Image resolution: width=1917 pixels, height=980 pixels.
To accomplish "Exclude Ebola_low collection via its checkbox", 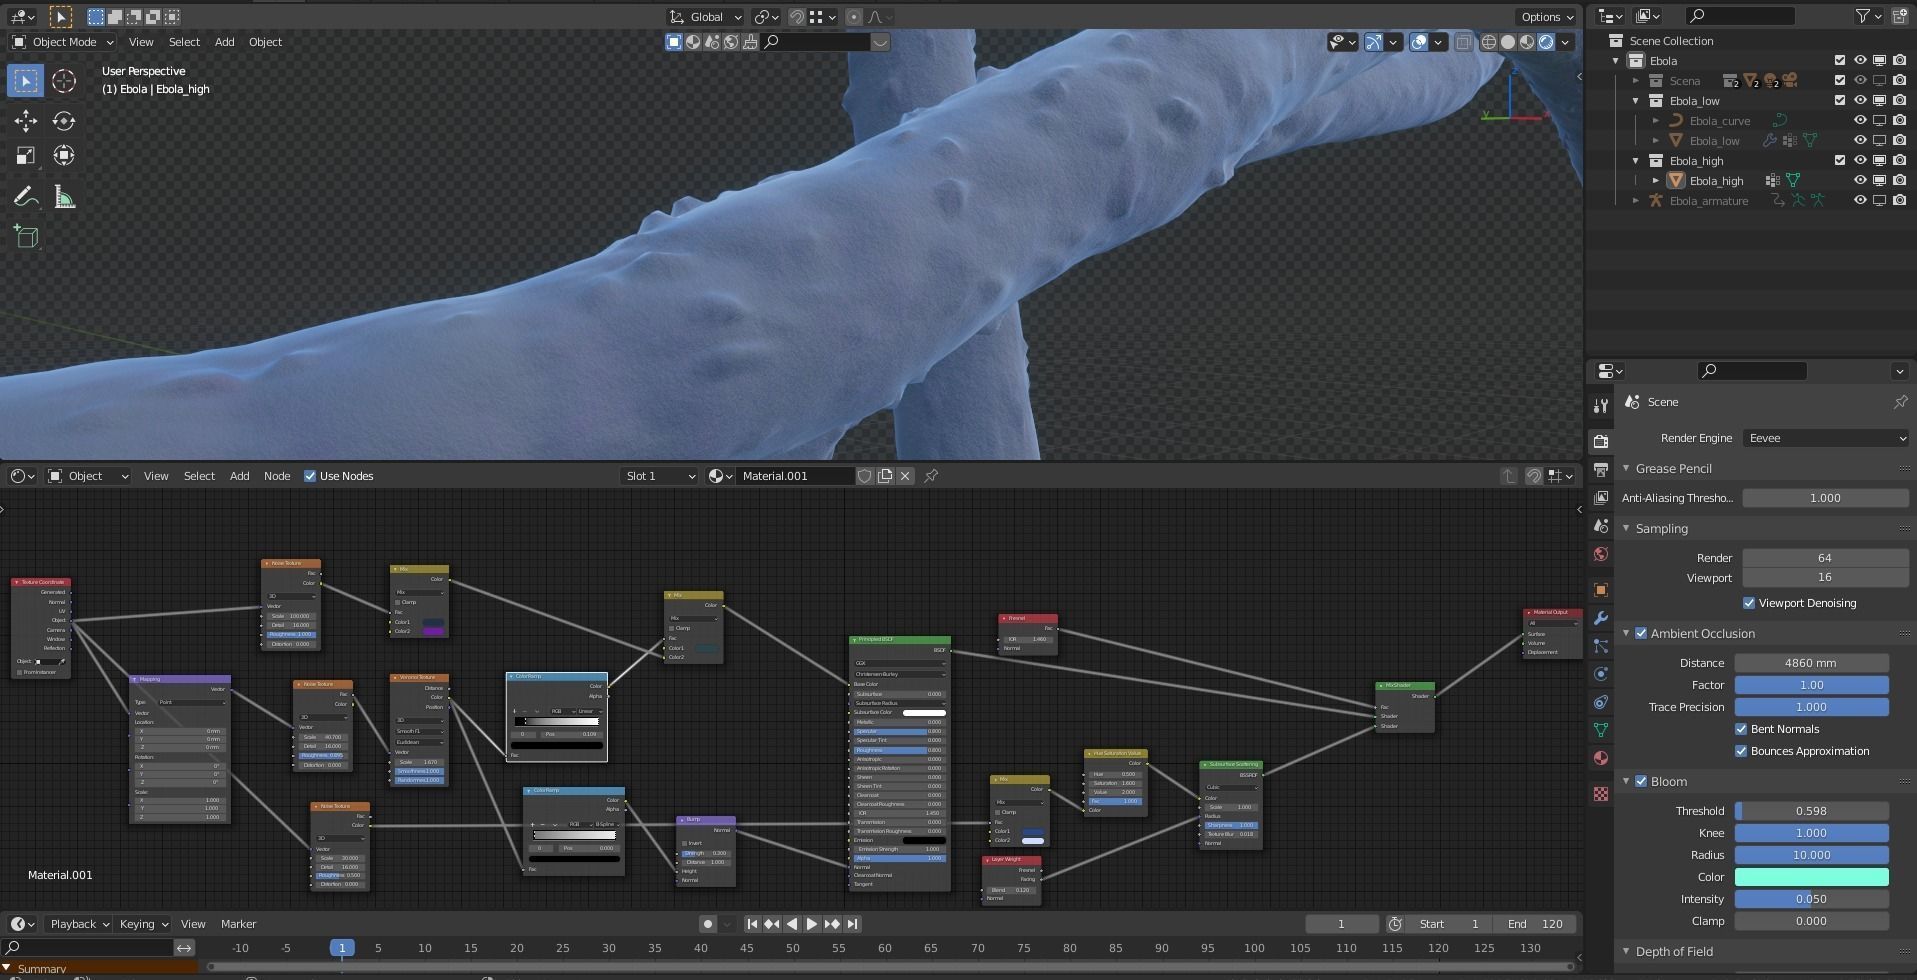I will tap(1840, 100).
